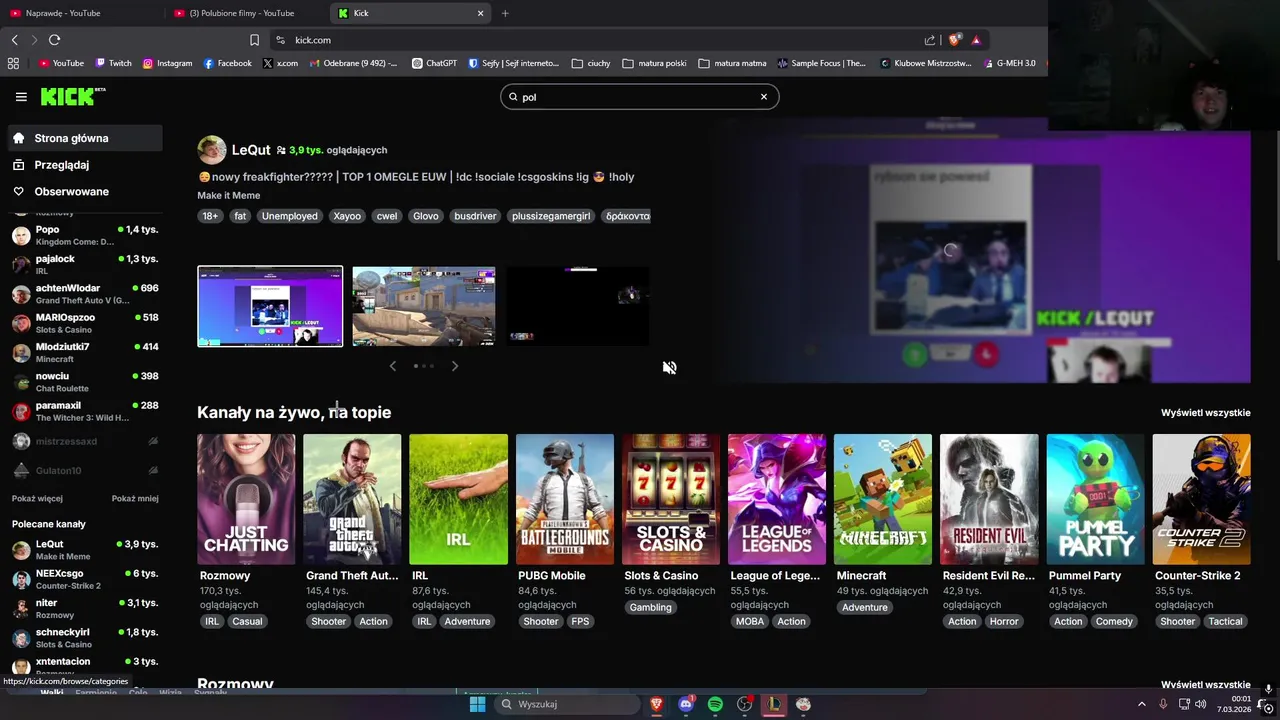This screenshot has height=720, width=1280.
Task: Open MARIOspzoo channel in sidebar
Action: 85,323
